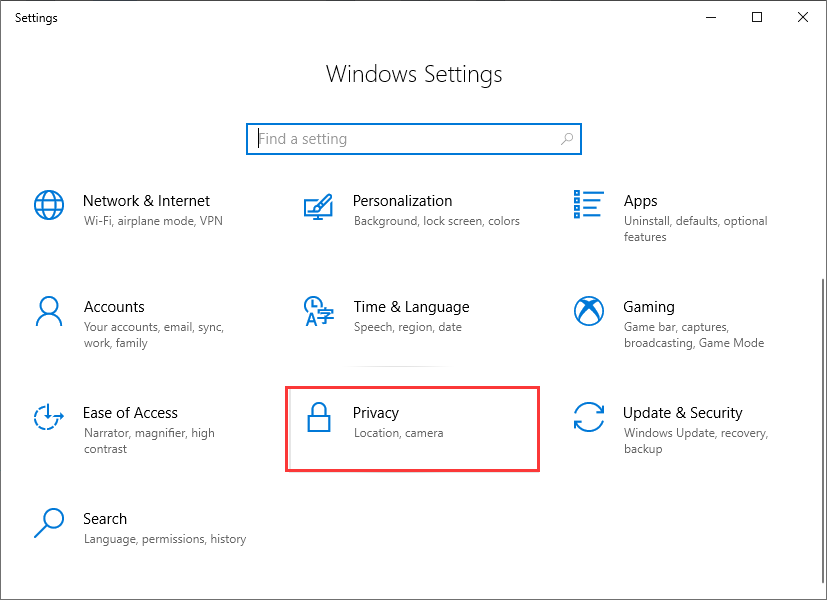Screen dimensions: 827x600
Task: Open the Privacy settings title
Action: click(376, 413)
